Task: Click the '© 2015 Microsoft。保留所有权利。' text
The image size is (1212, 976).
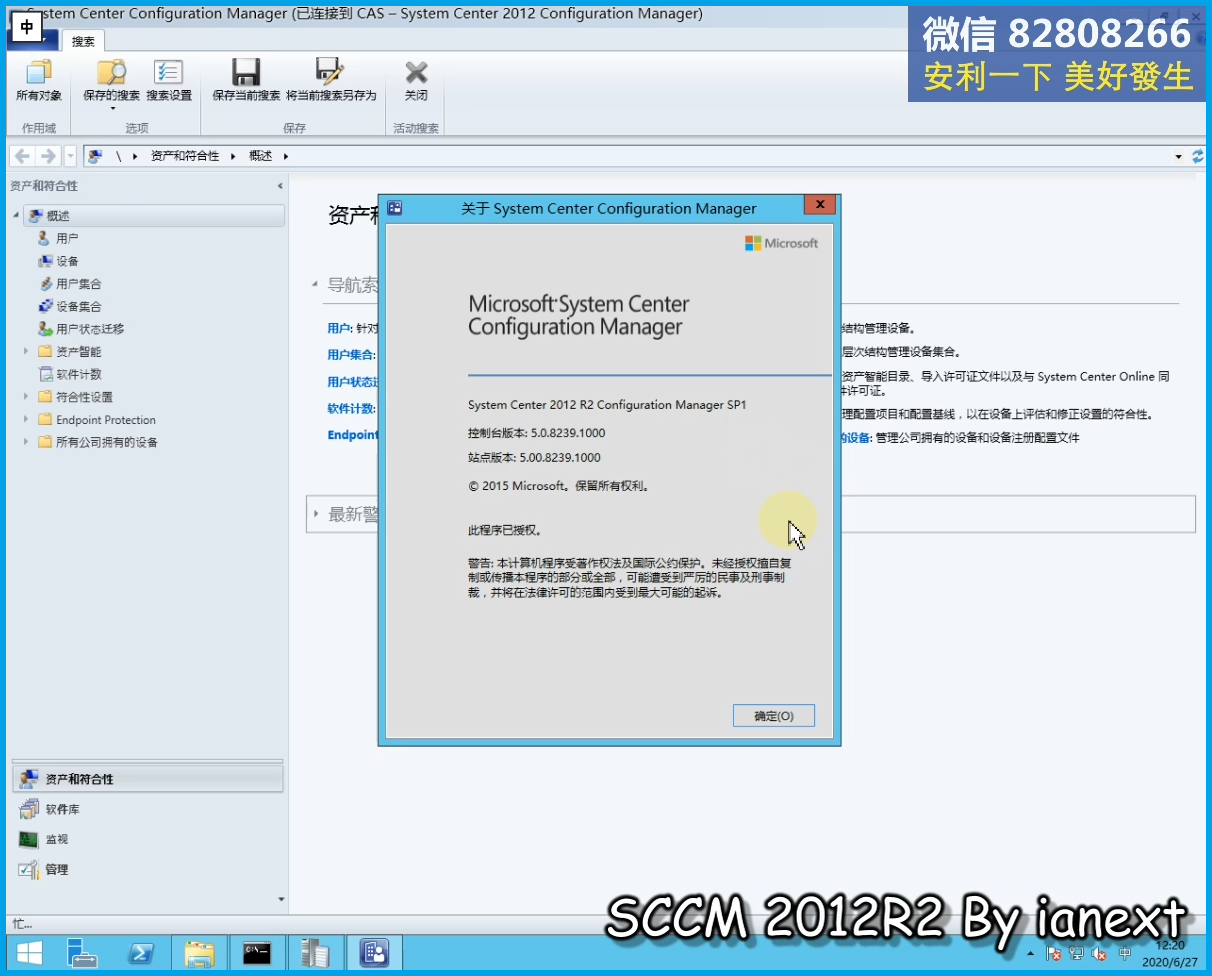Action: (560, 486)
